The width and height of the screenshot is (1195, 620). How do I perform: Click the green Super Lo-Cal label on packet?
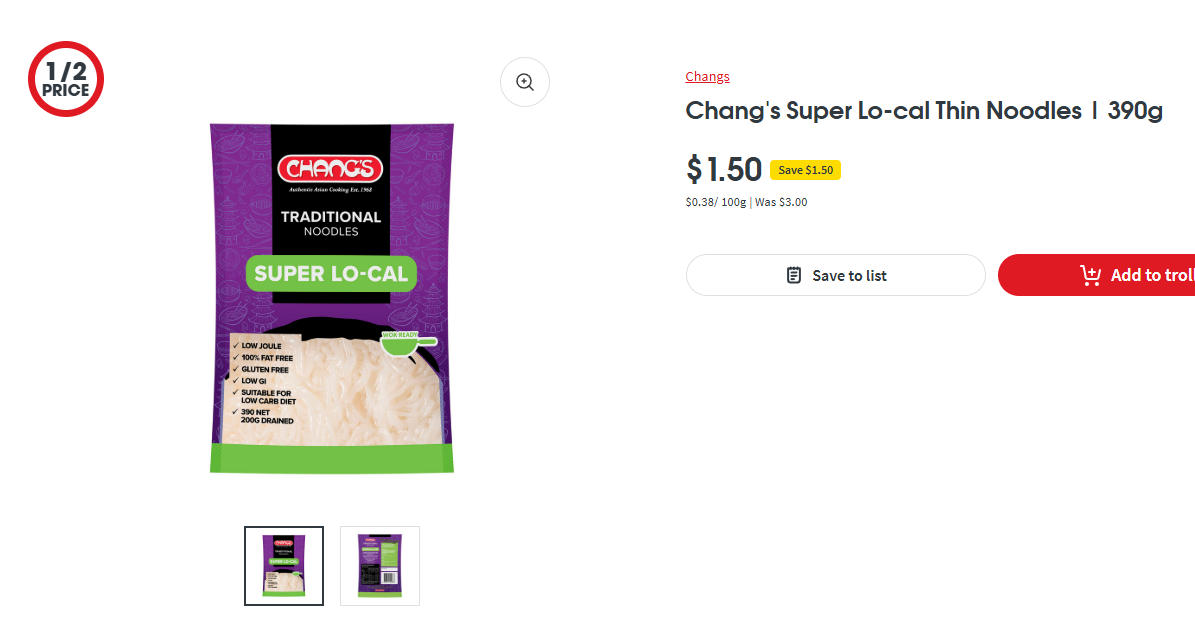click(x=331, y=274)
